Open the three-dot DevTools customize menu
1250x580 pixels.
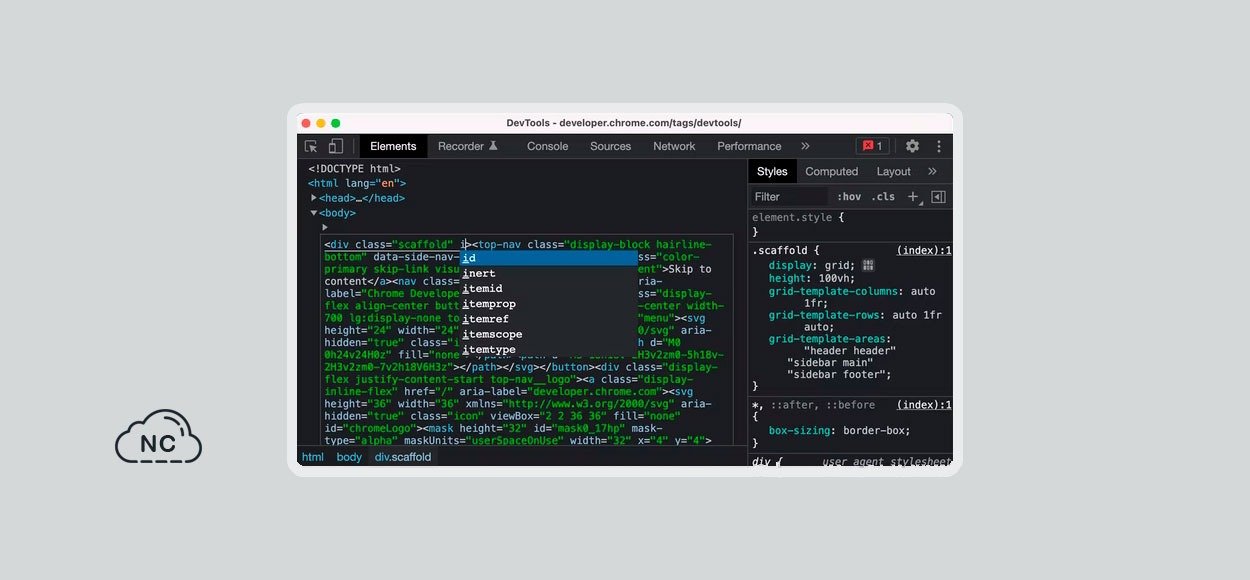938,146
